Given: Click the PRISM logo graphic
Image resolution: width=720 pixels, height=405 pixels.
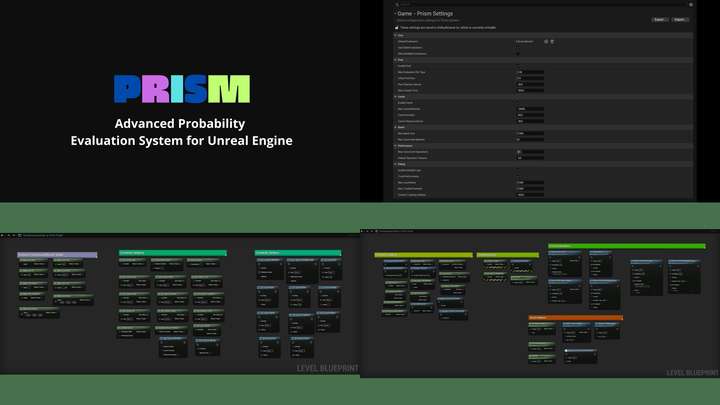Looking at the screenshot, I should tap(182, 89).
